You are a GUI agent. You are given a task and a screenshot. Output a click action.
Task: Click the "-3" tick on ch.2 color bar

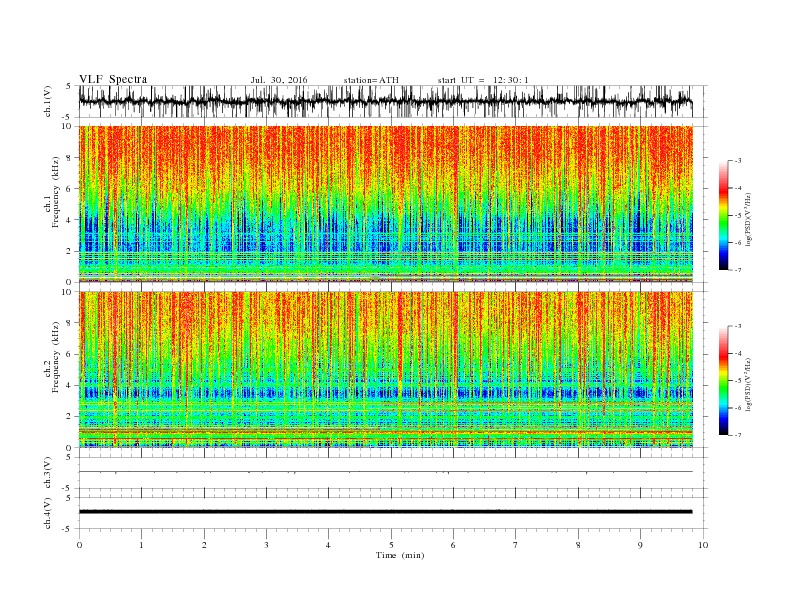pyautogui.click(x=738, y=326)
